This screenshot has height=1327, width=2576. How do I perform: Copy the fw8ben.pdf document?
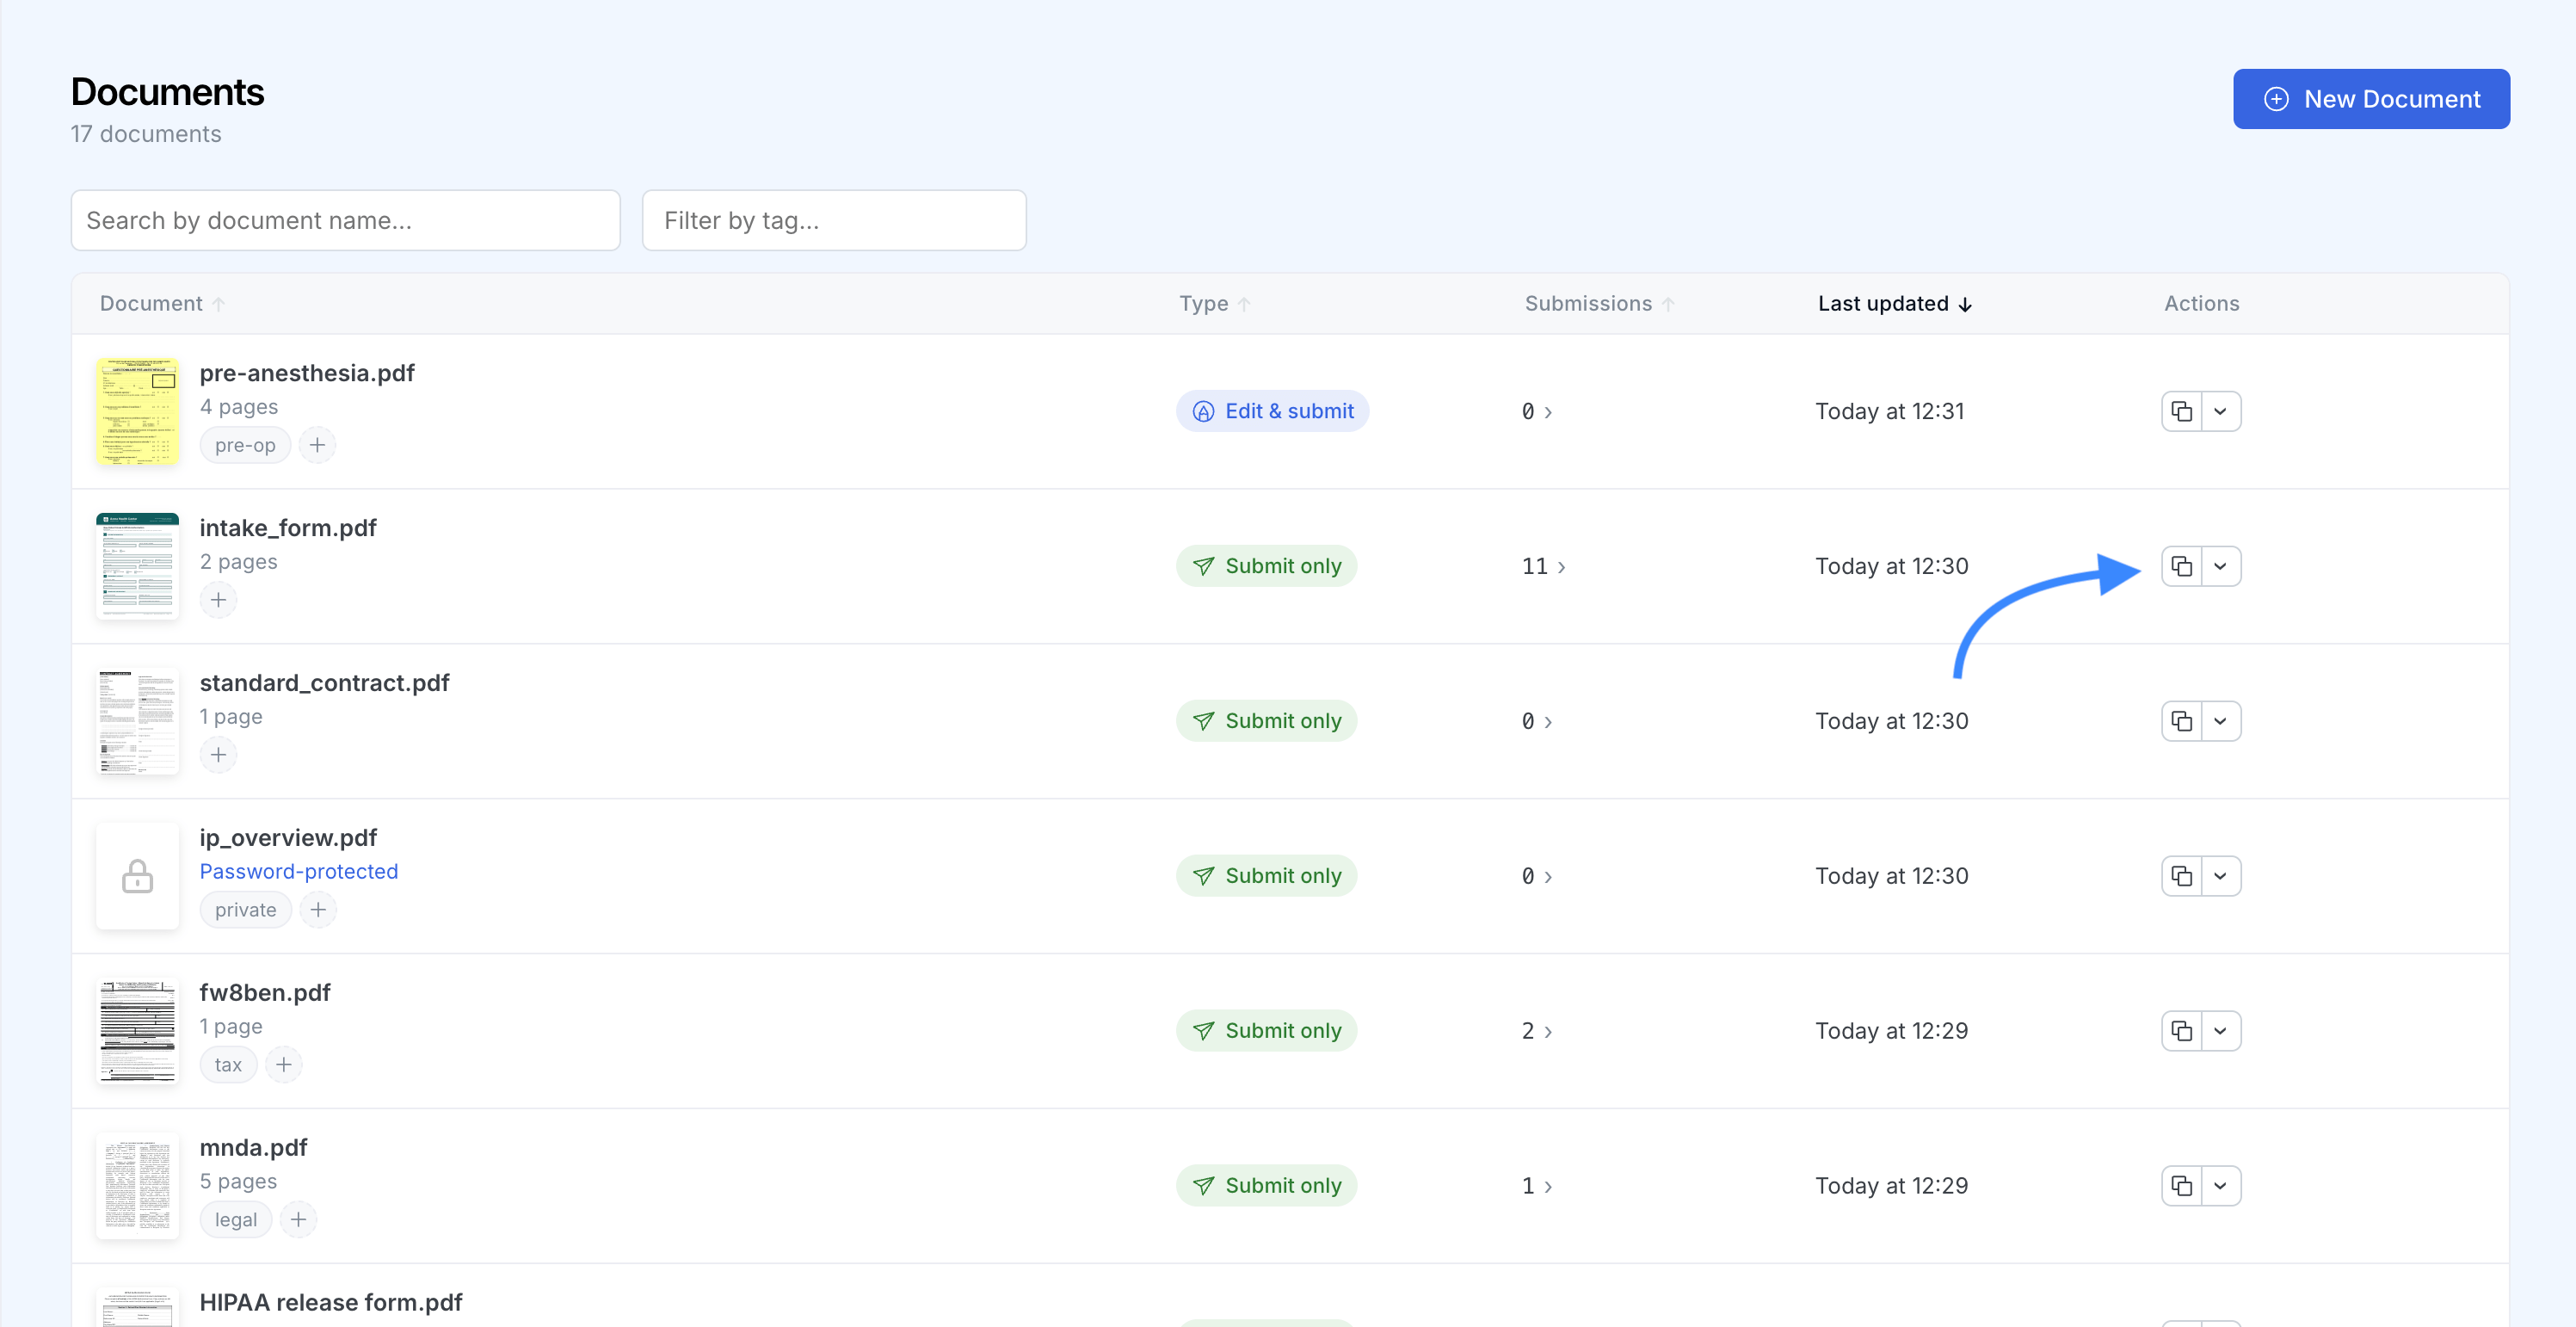coord(2181,1031)
